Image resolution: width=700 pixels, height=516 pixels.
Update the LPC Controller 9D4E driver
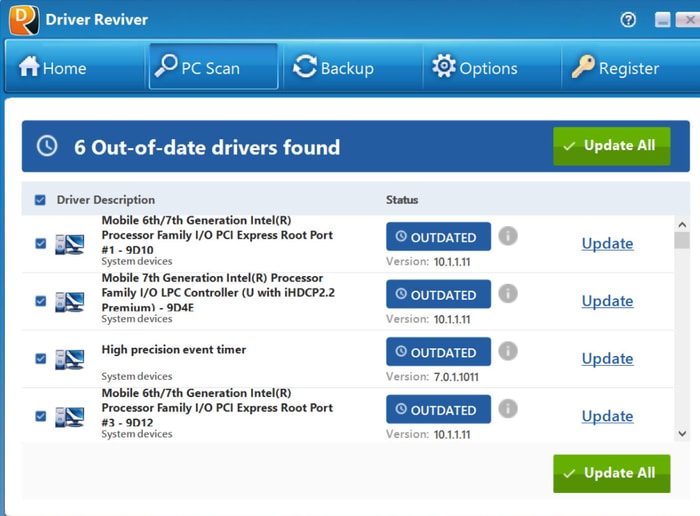tap(608, 301)
